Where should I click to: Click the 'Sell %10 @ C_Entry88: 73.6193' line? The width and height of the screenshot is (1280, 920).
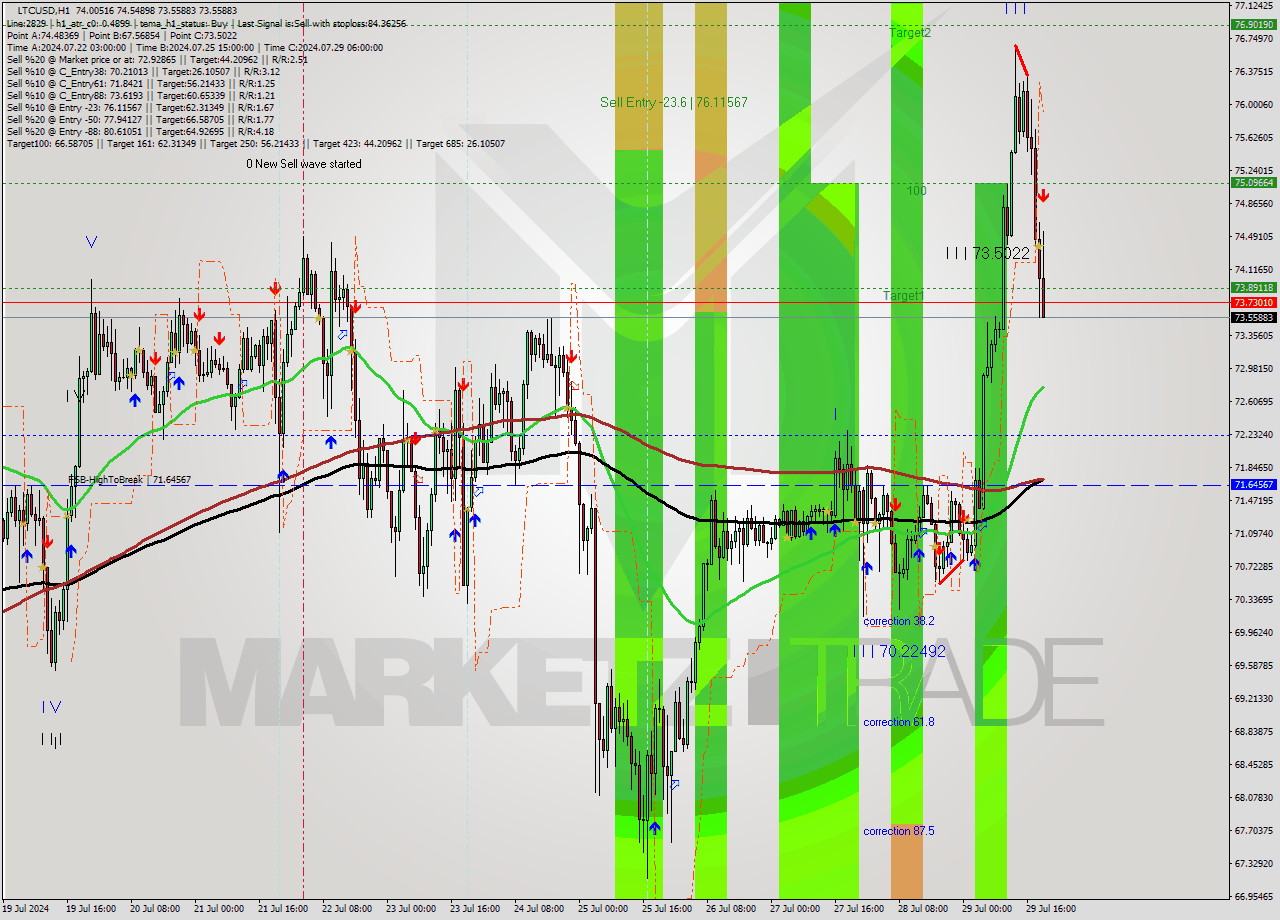pyautogui.click(x=140, y=95)
